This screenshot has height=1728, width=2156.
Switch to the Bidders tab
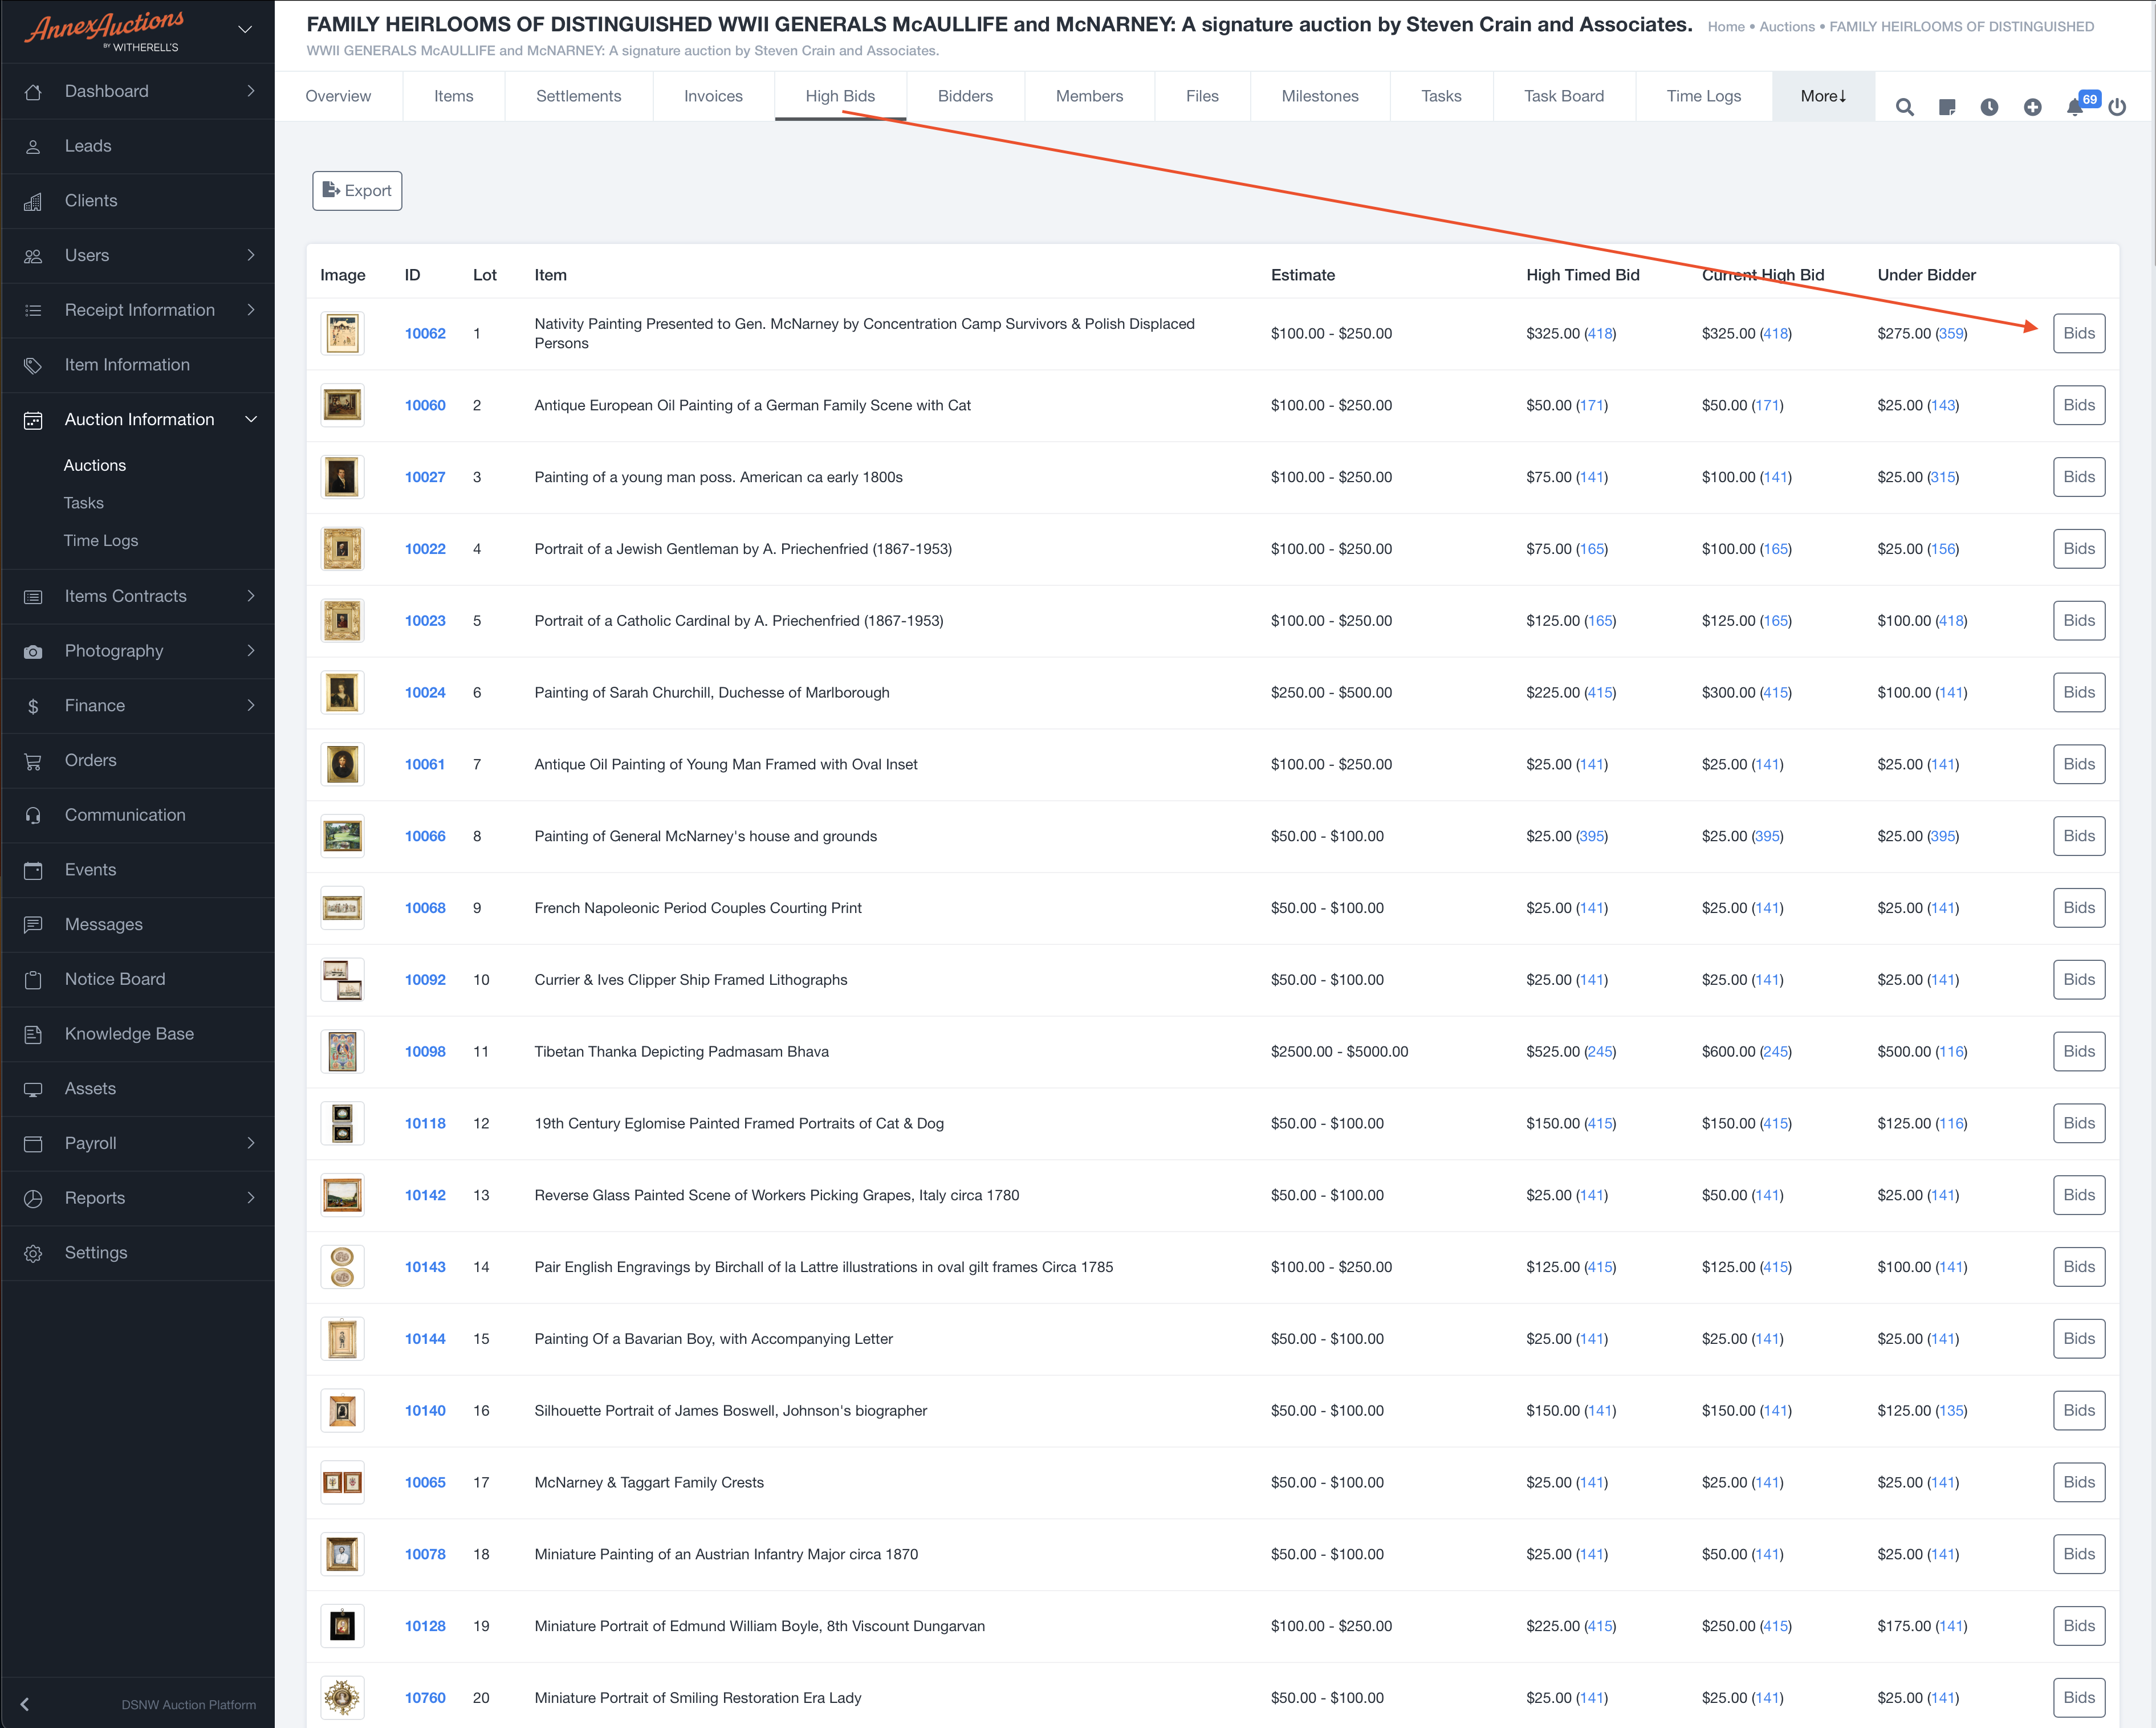pos(964,96)
